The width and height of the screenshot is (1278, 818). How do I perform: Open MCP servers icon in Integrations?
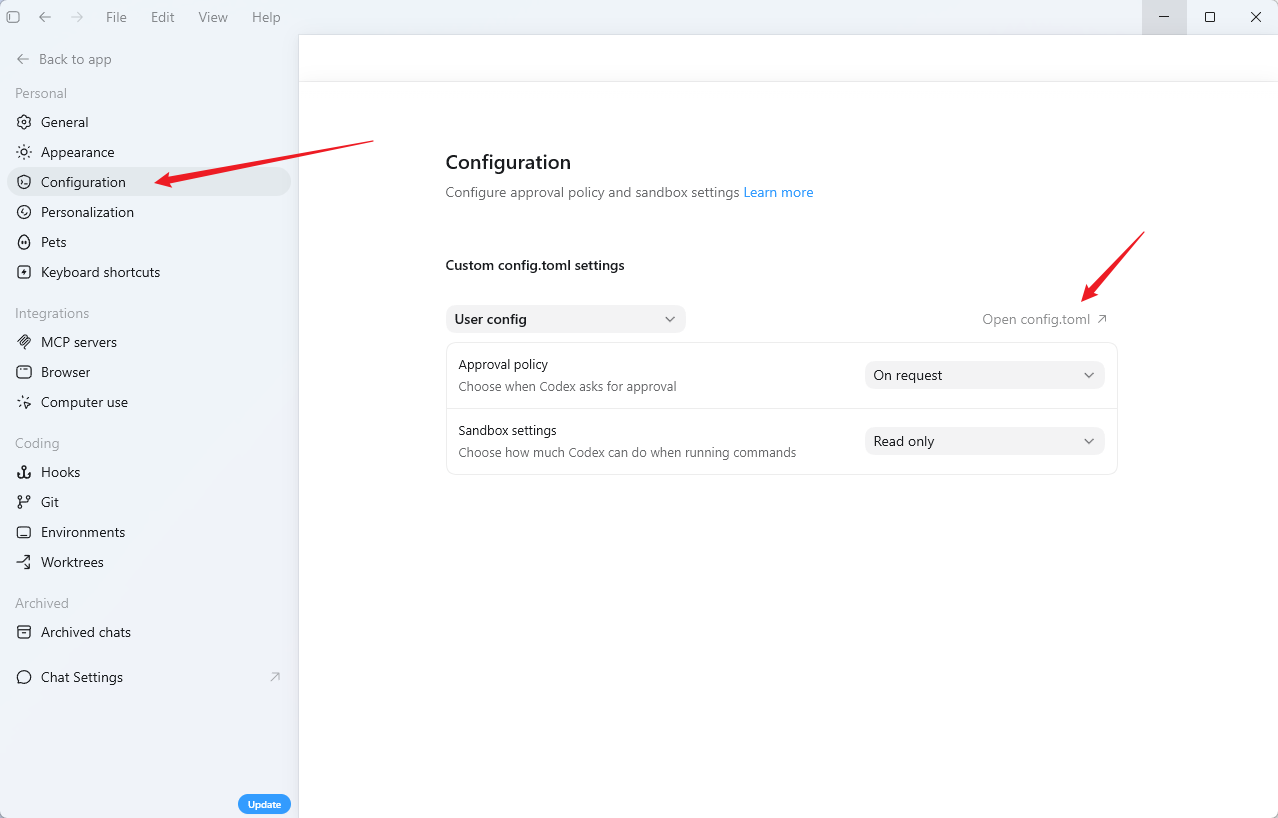tap(24, 342)
